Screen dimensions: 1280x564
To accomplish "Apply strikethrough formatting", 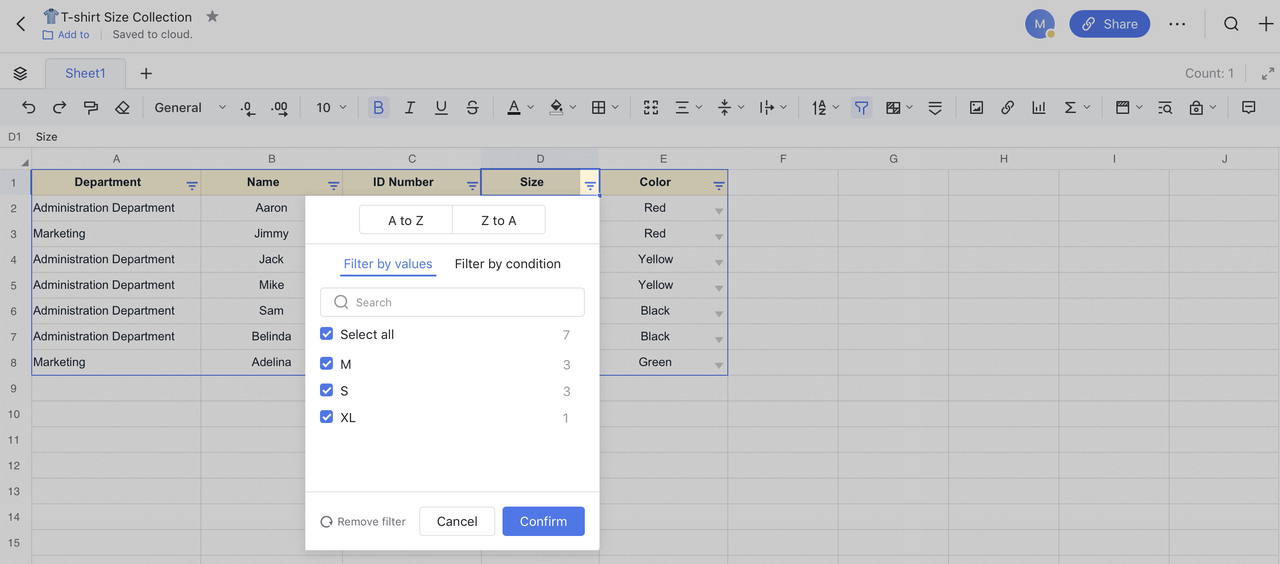I will point(472,108).
